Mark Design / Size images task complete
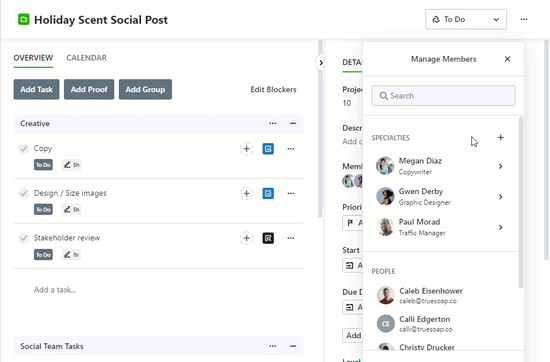 [x=24, y=193]
